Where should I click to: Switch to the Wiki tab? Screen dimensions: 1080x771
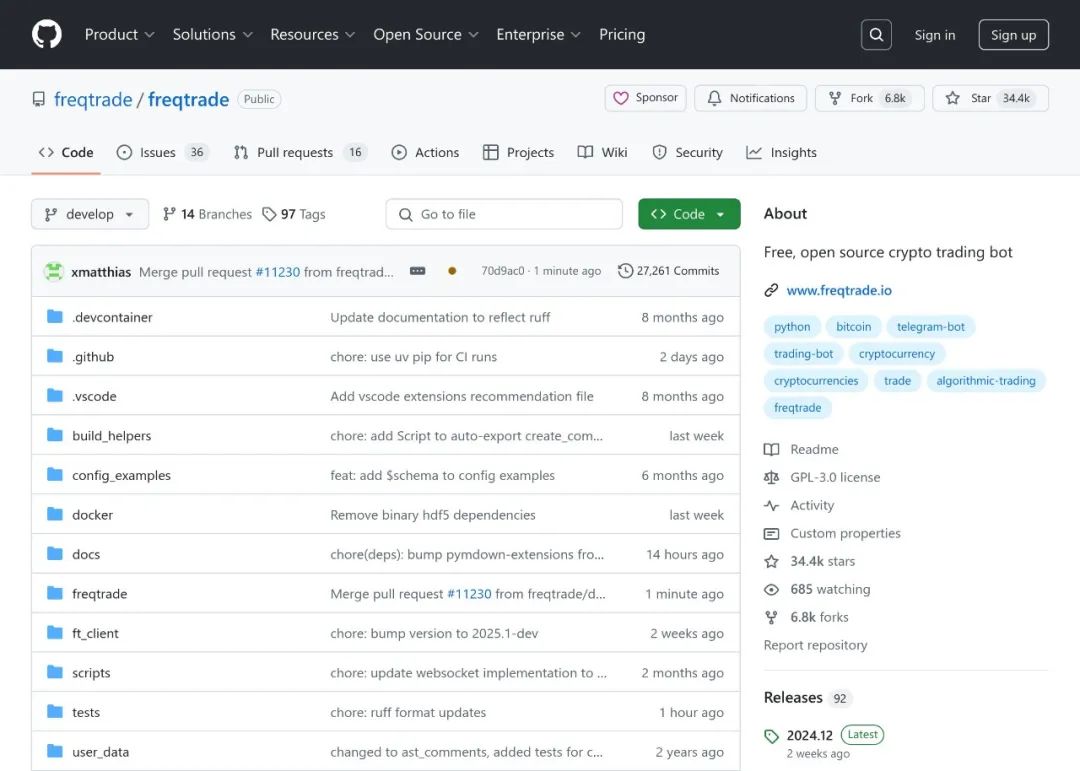click(603, 152)
